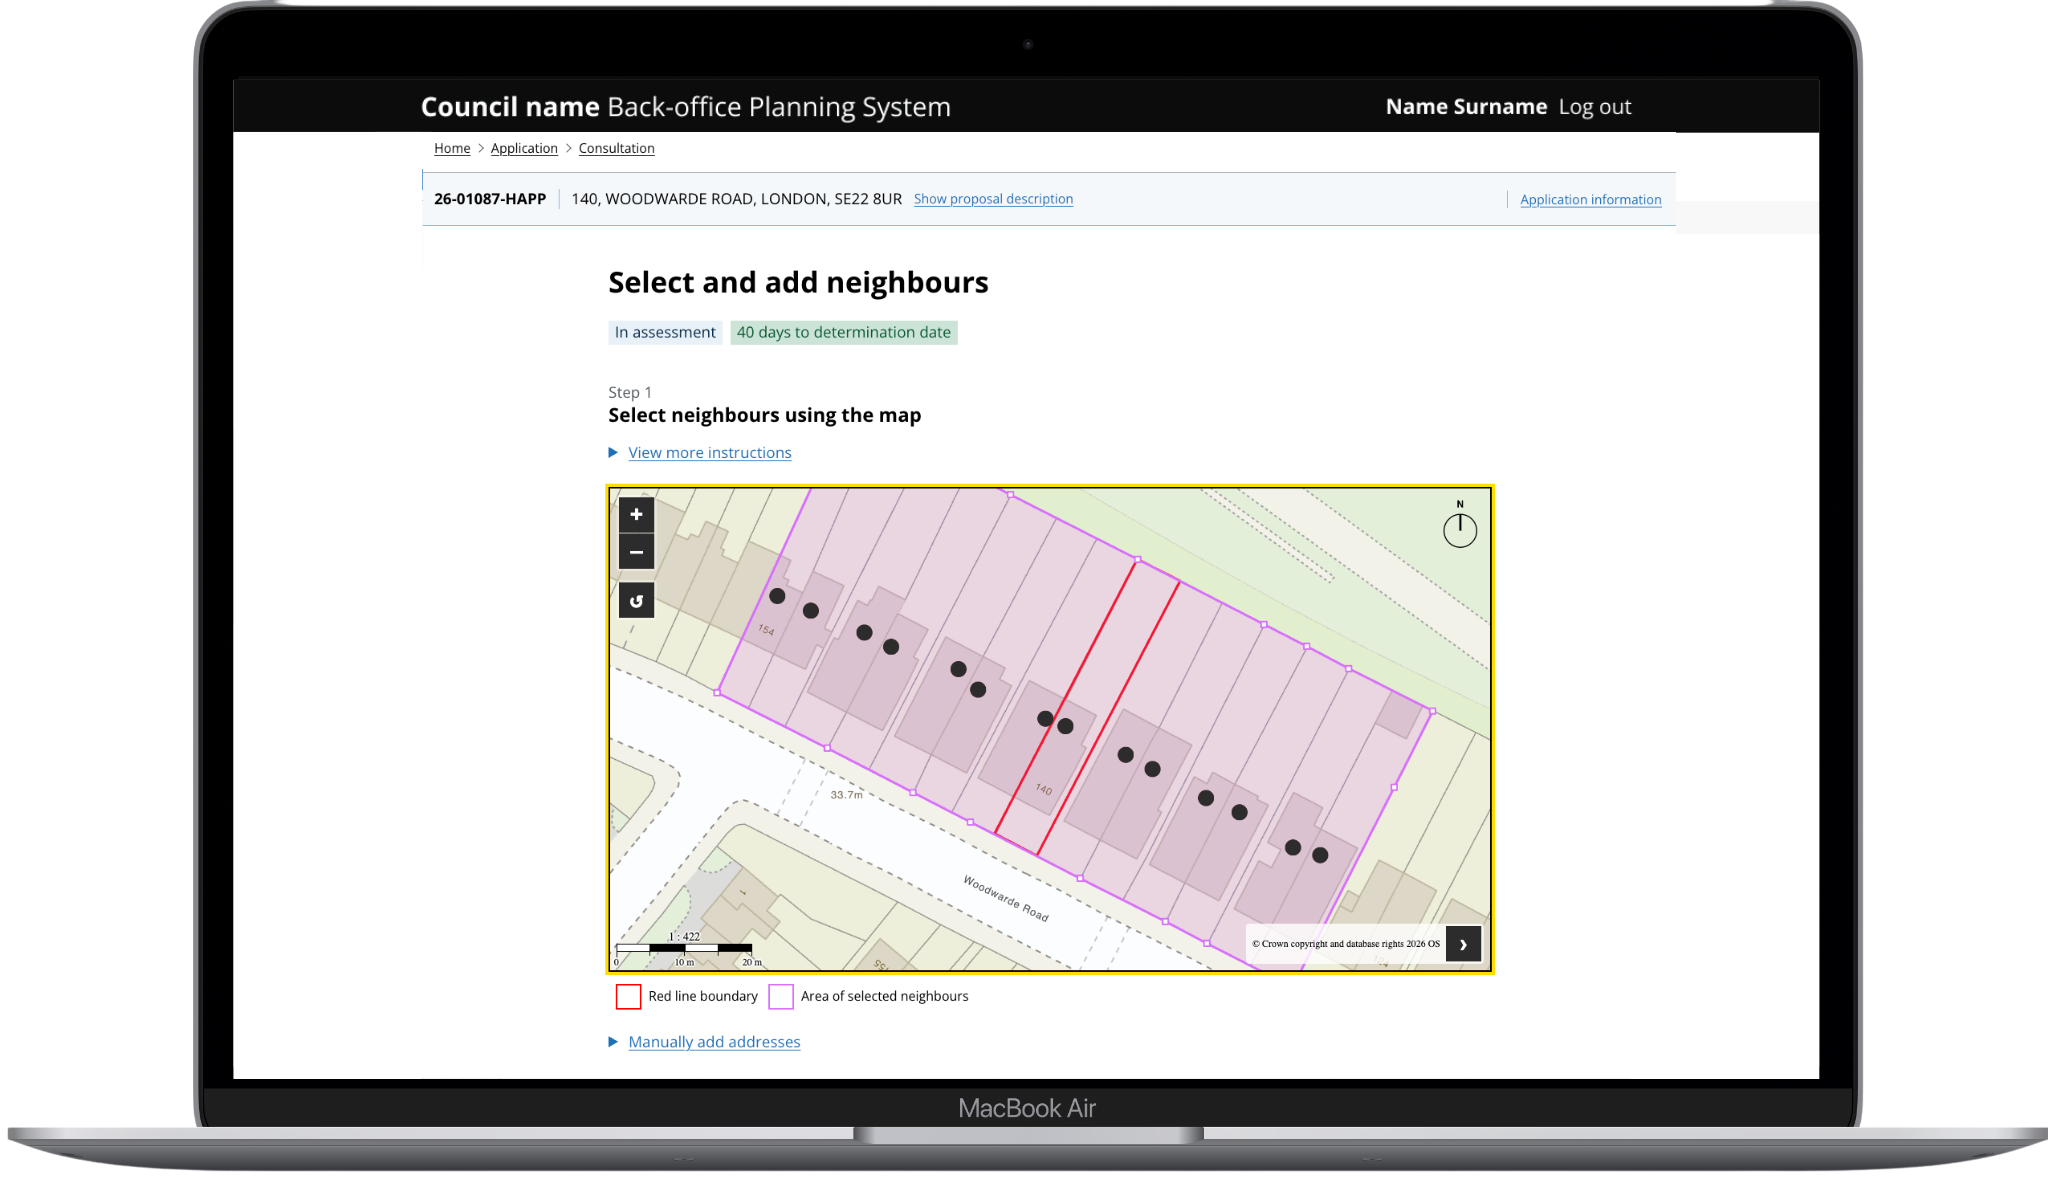Reset the map rotation
Viewport: 2048px width, 1199px height.
(x=636, y=600)
